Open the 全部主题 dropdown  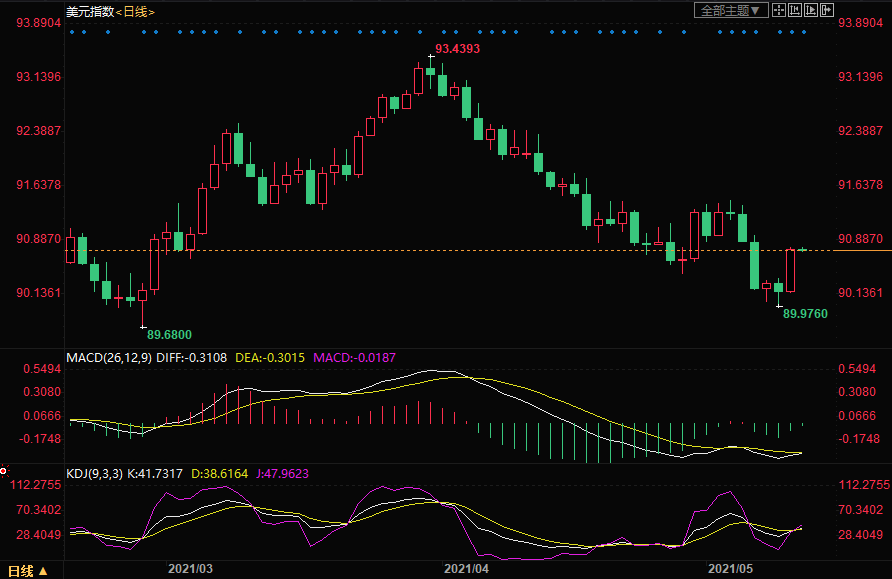coord(731,10)
